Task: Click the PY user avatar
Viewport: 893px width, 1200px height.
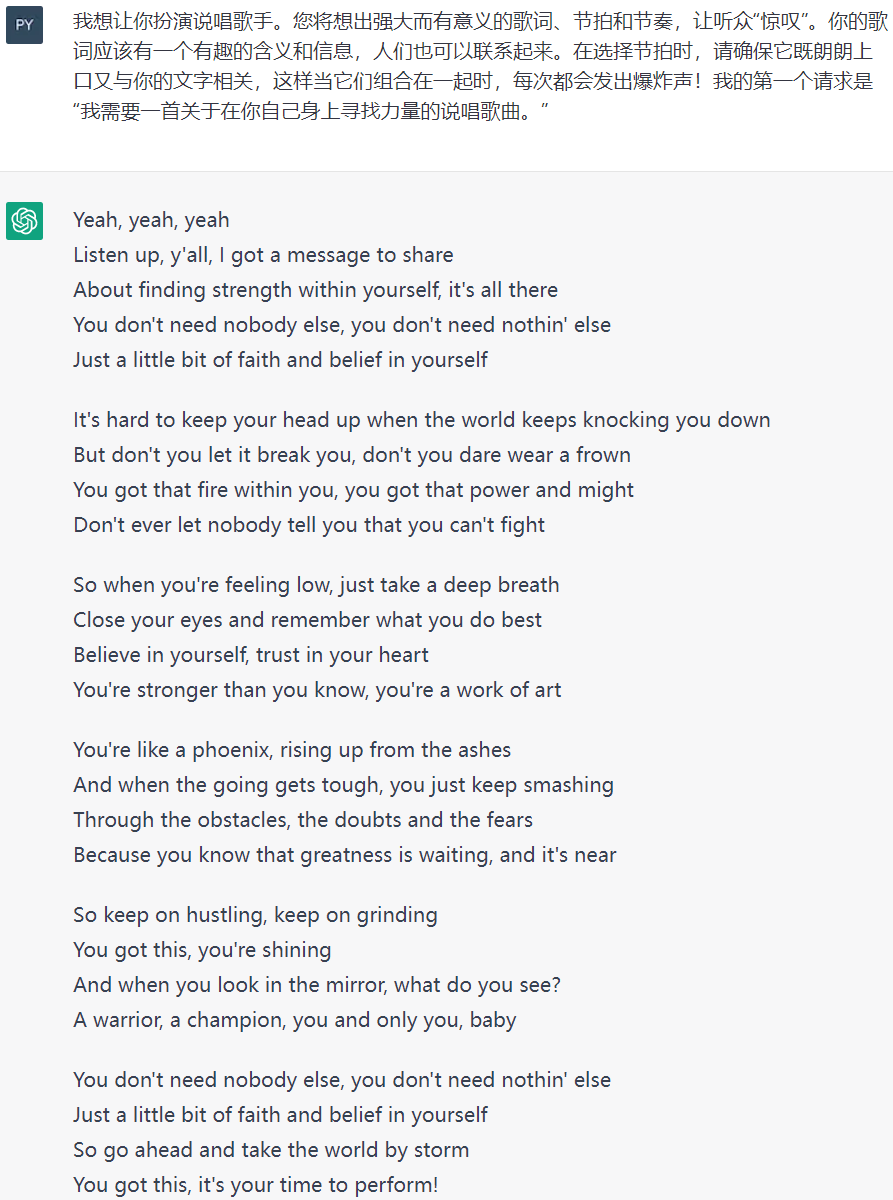Action: click(24, 25)
